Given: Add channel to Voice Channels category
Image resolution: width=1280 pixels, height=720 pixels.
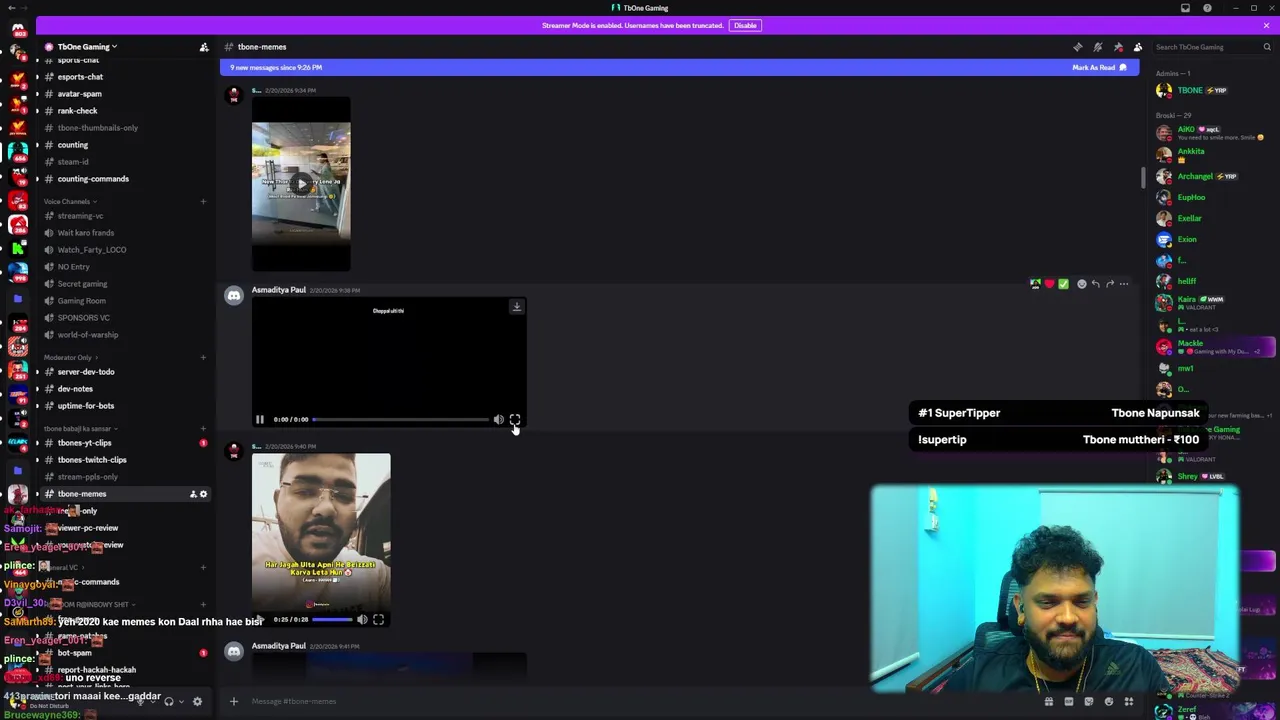Looking at the screenshot, I should point(203,202).
